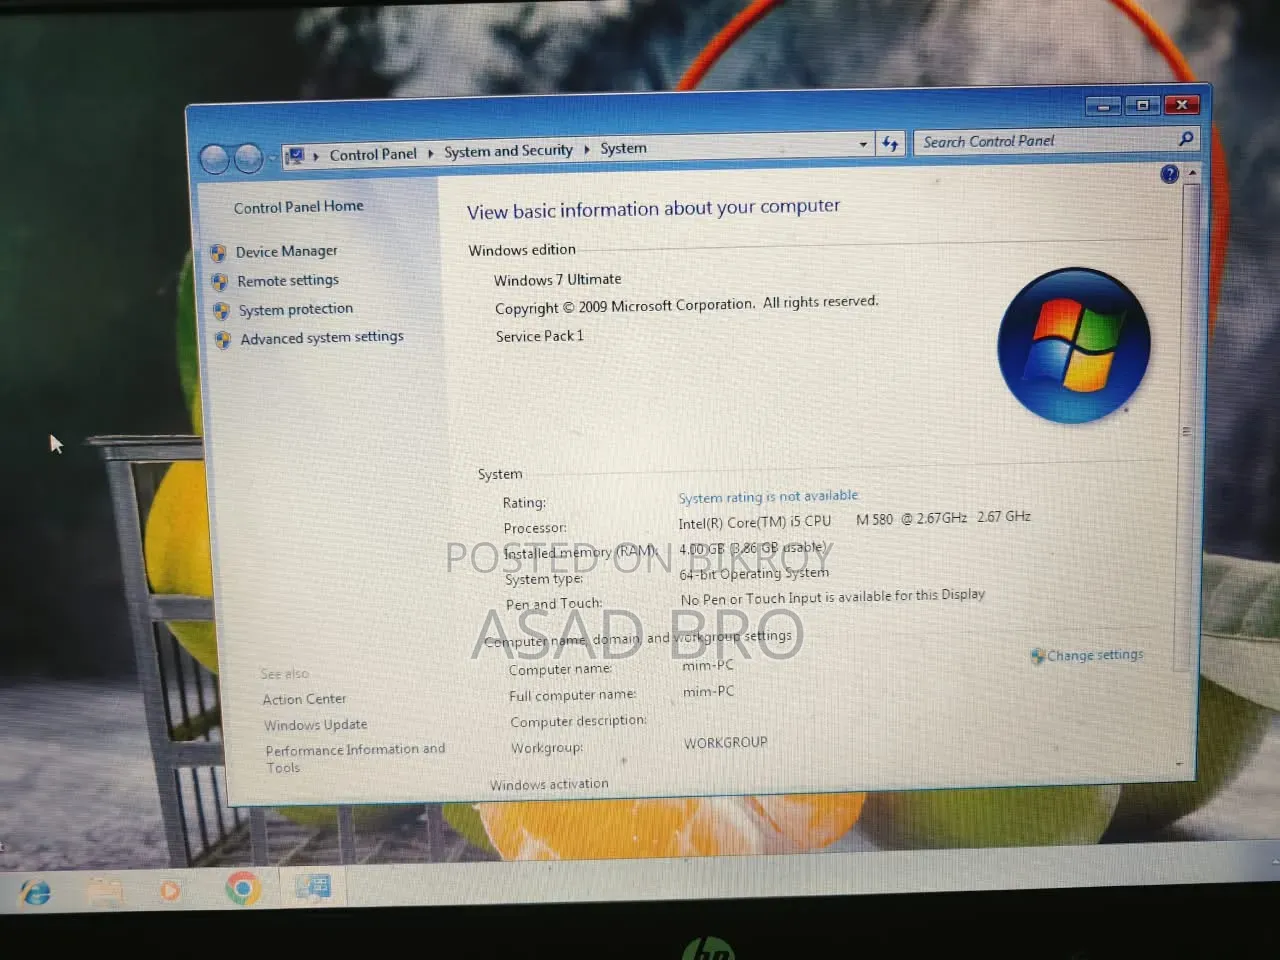Click the Windows 7 Ultimate text
Viewport: 1280px width, 960px height.
click(x=557, y=279)
